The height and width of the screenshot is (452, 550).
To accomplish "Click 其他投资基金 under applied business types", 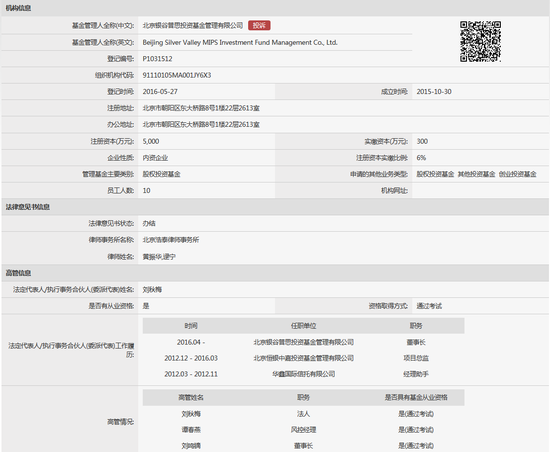I will pos(476,174).
